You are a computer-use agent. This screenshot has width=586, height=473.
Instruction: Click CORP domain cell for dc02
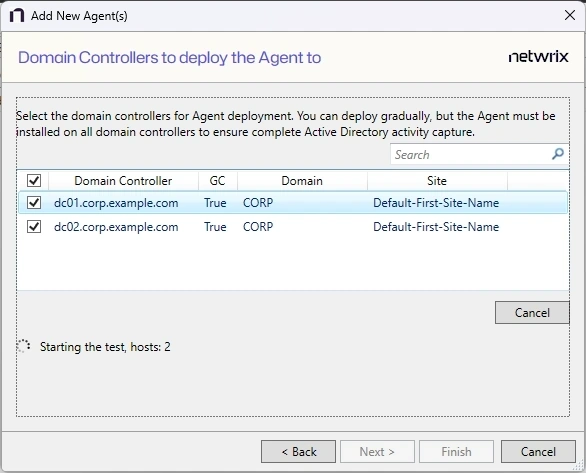click(x=258, y=227)
